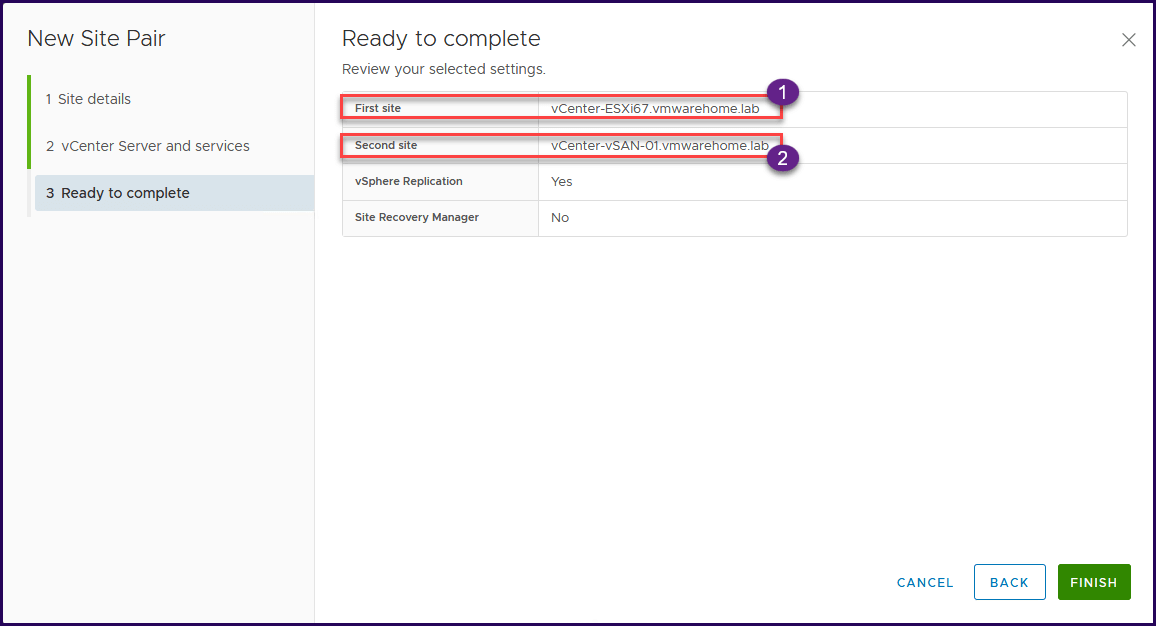This screenshot has height=626, width=1156.
Task: Click Review your selected settings text
Action: [444, 69]
